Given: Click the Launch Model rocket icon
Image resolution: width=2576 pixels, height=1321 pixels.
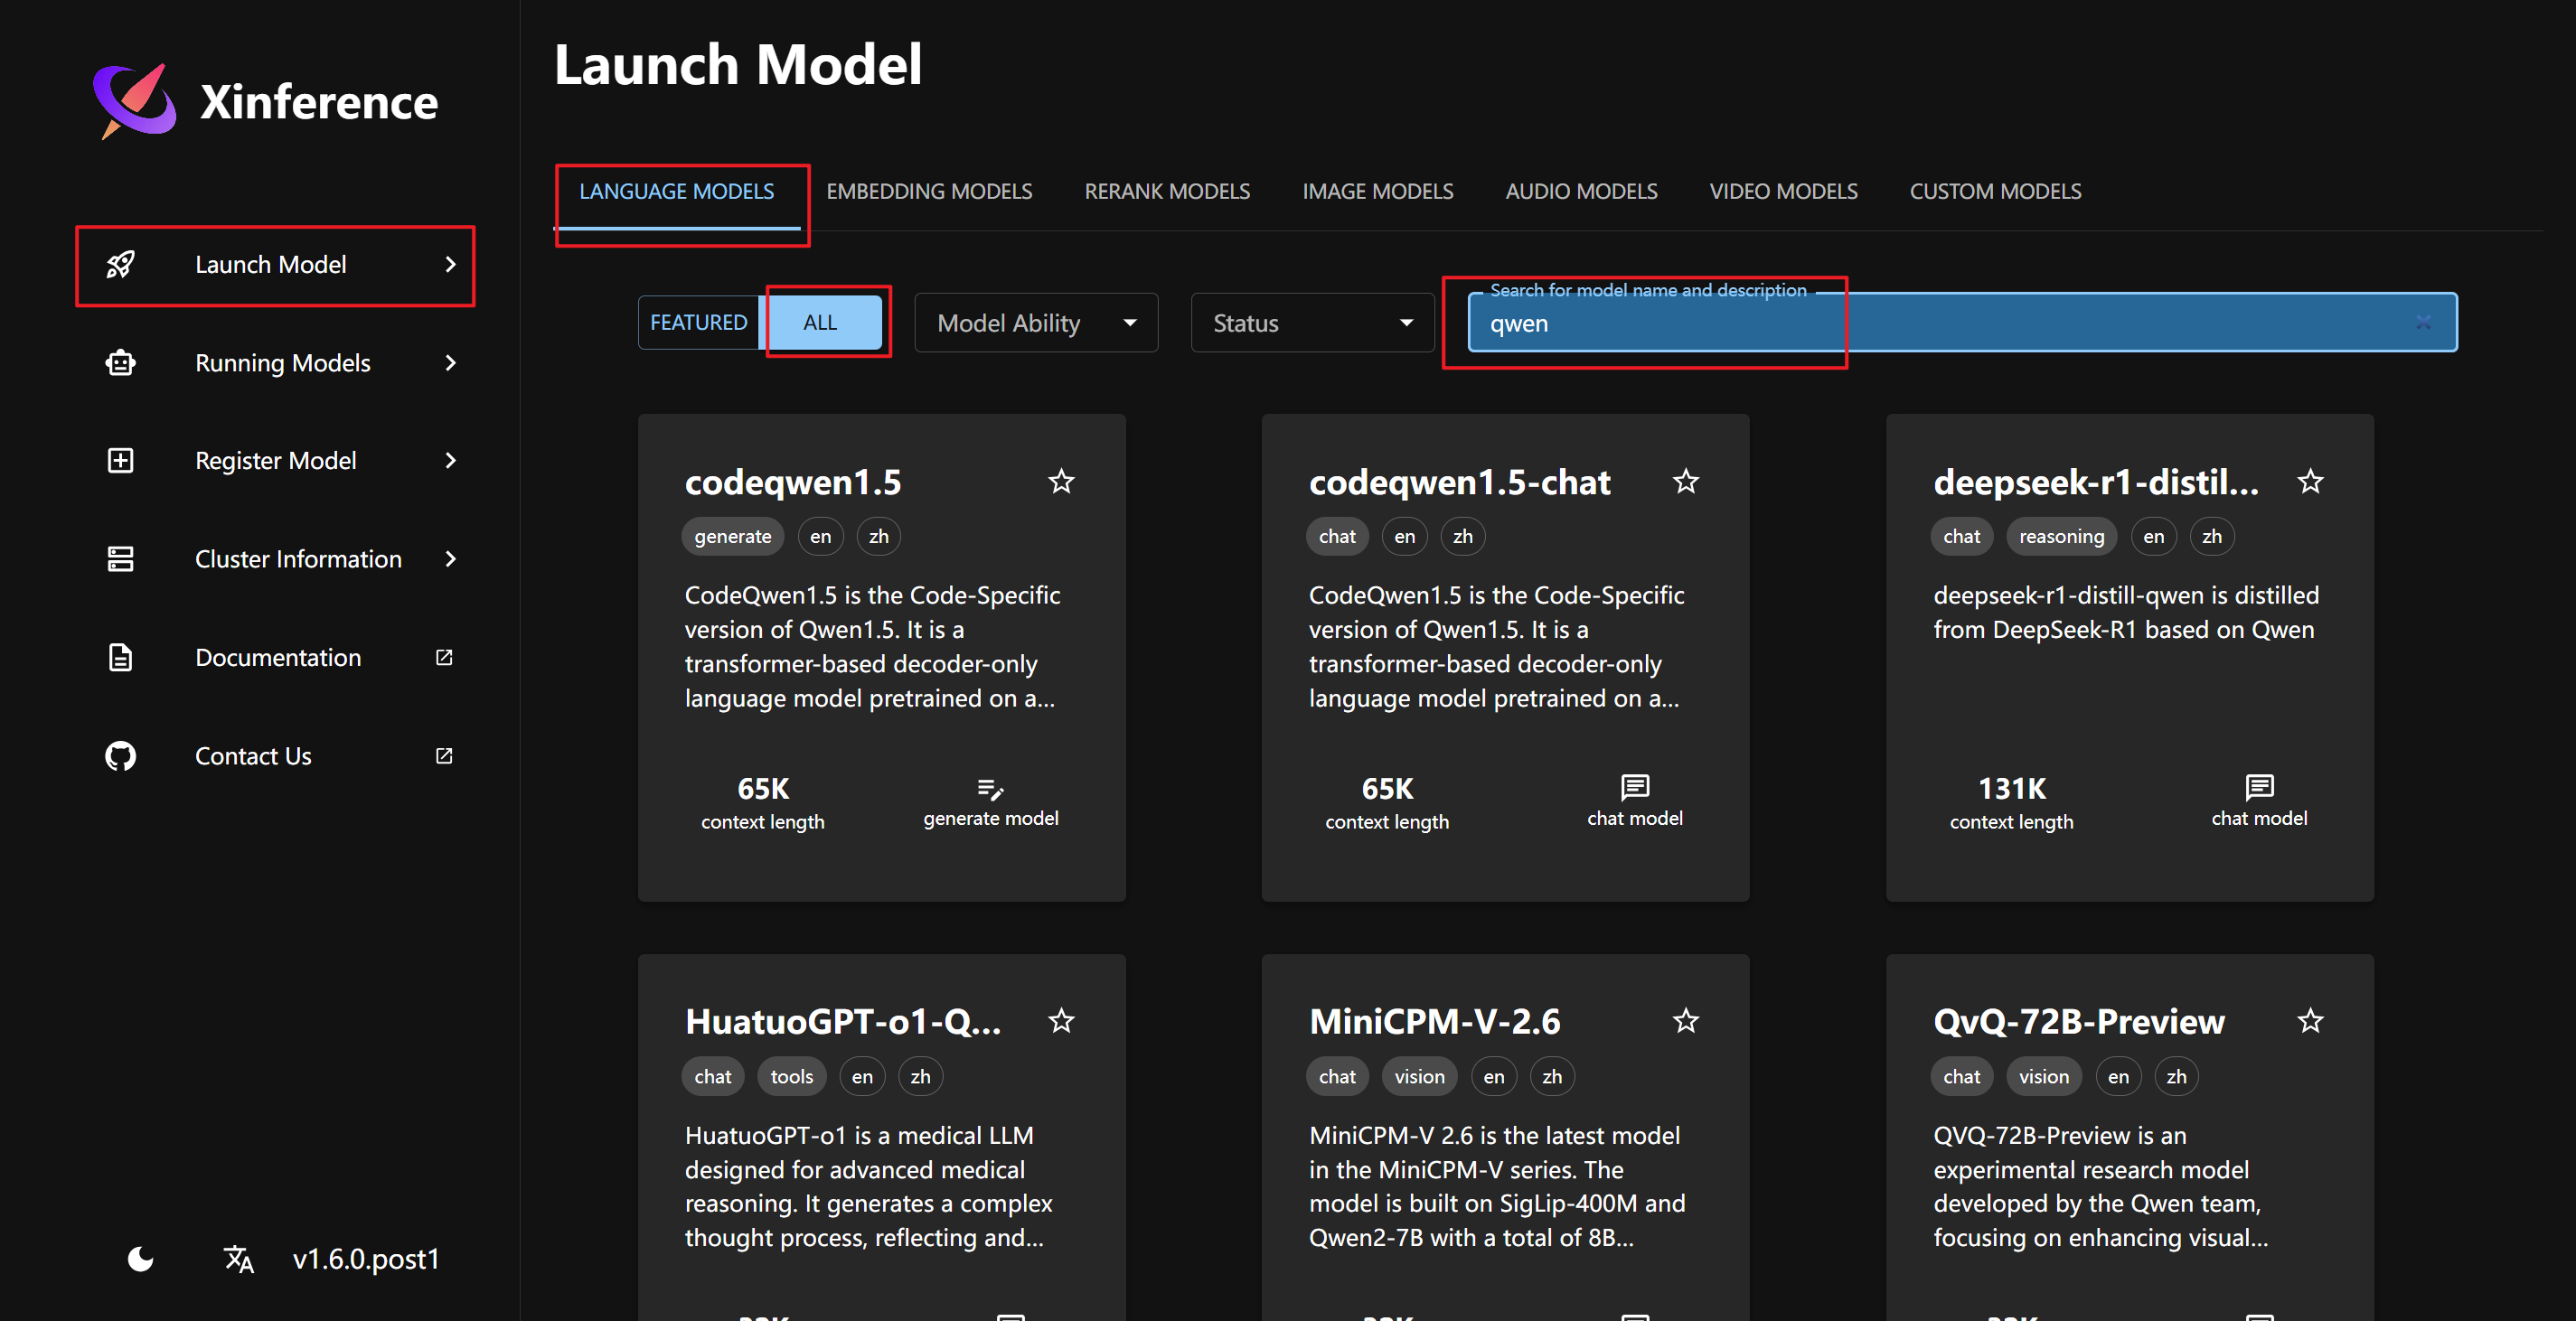Looking at the screenshot, I should click(x=120, y=264).
